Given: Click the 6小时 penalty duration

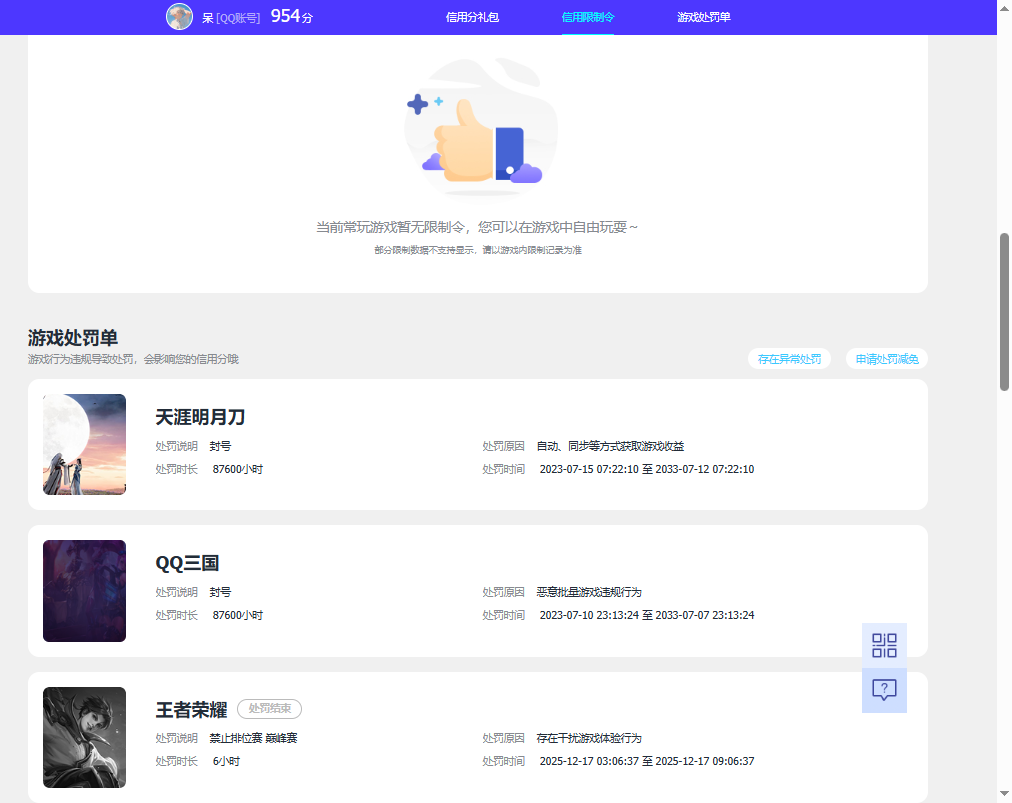Looking at the screenshot, I should tap(227, 761).
